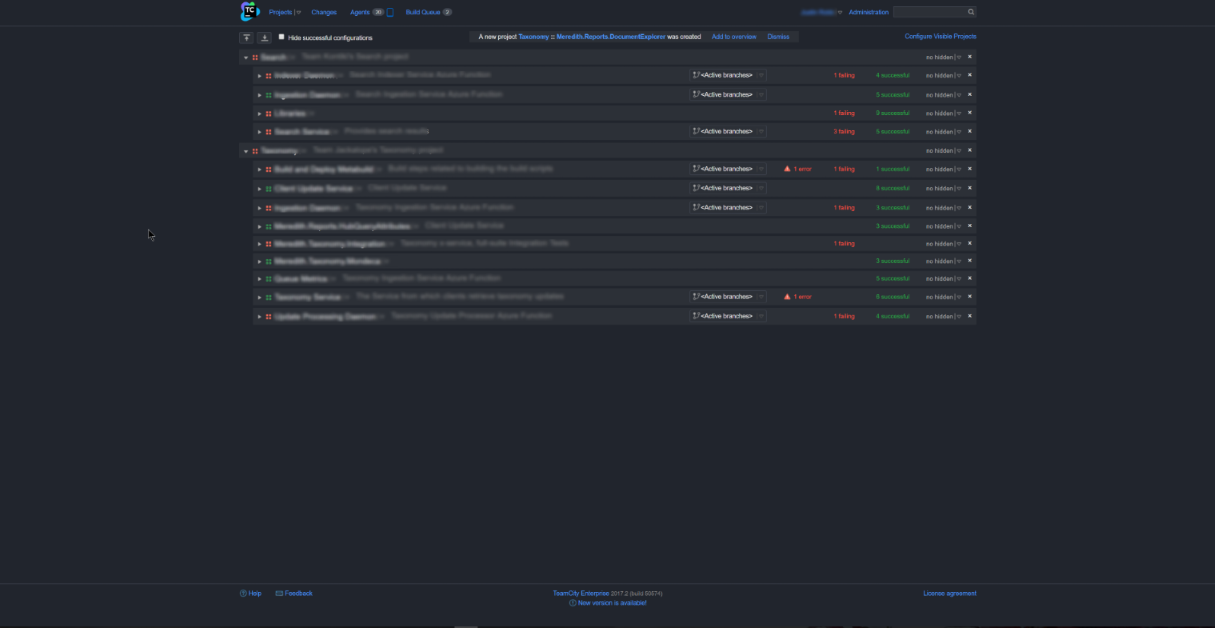Open Active branches dropdown for Indexer Daemon

click(x=728, y=75)
